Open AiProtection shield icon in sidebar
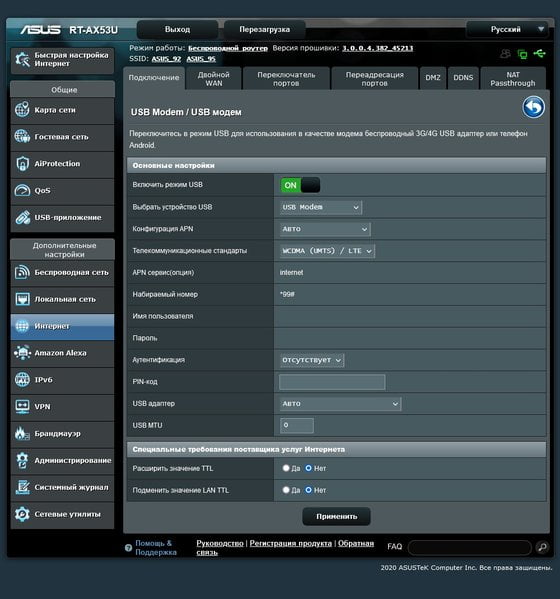Screen dimensions: 560x599 pos(22,164)
